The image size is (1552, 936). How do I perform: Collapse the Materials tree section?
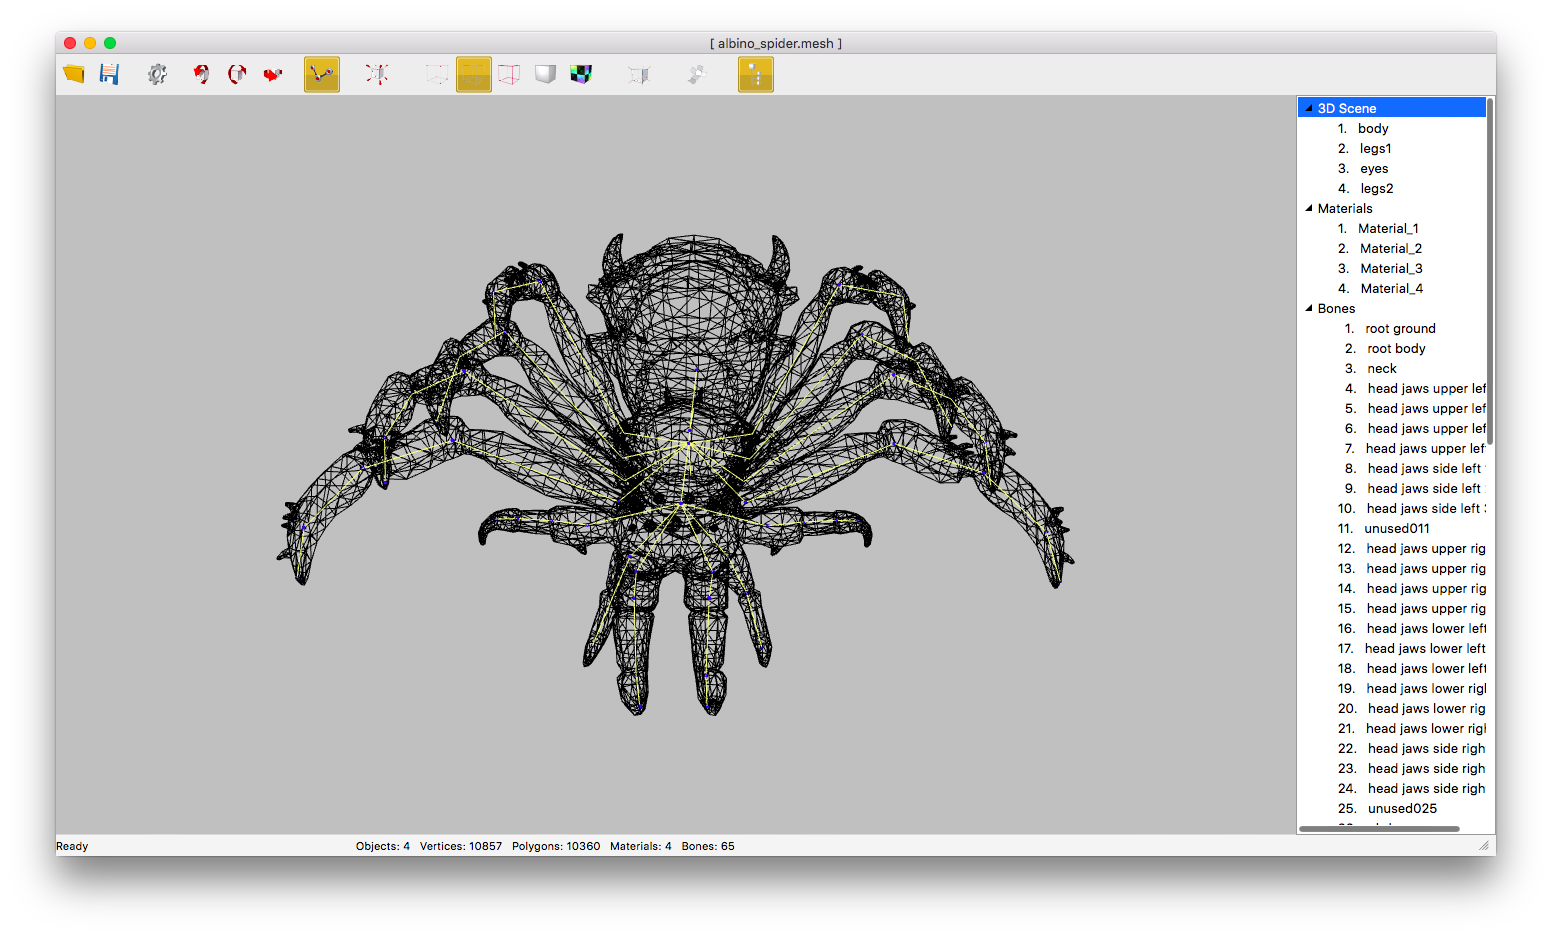point(1309,208)
